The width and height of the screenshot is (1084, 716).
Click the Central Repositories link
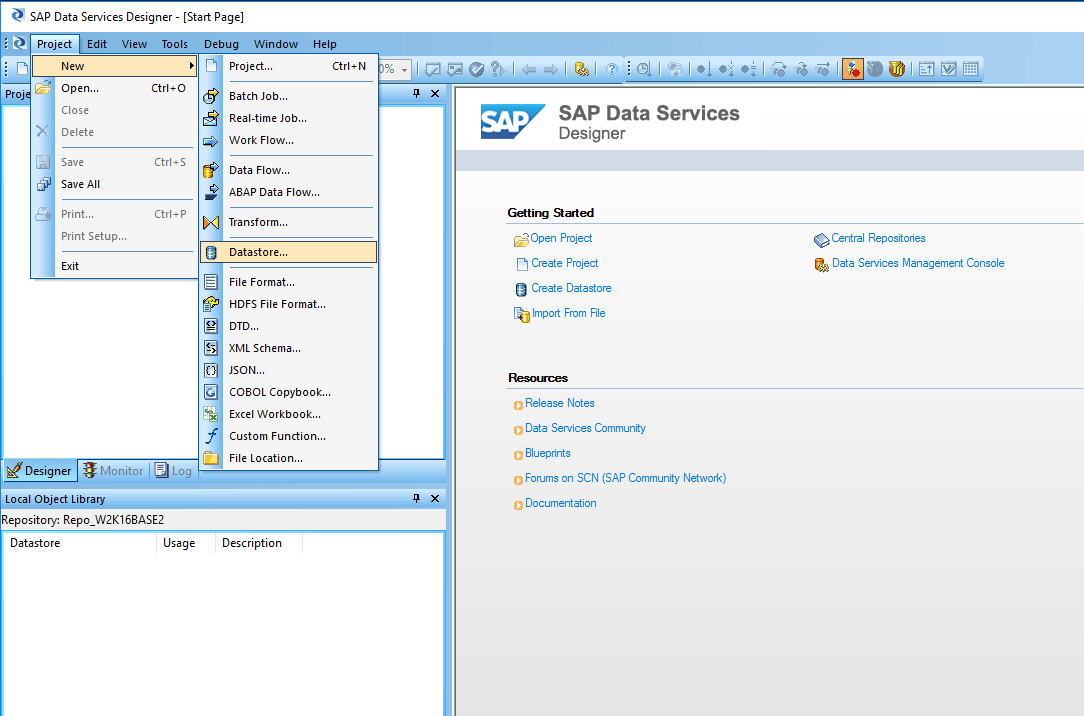(878, 238)
